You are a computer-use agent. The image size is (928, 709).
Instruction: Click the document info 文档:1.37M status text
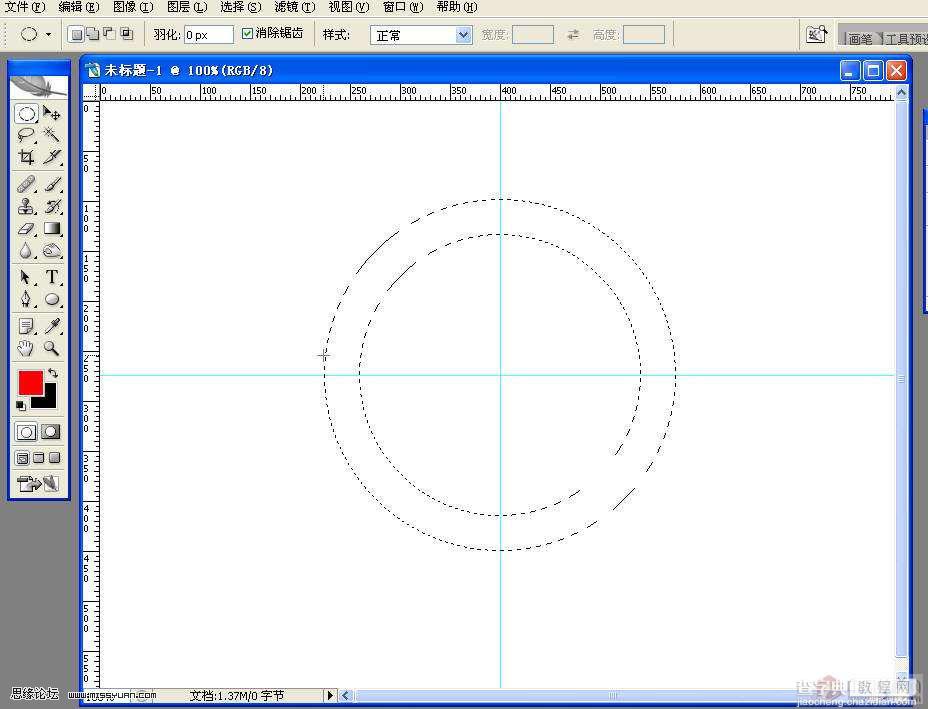tap(237, 696)
